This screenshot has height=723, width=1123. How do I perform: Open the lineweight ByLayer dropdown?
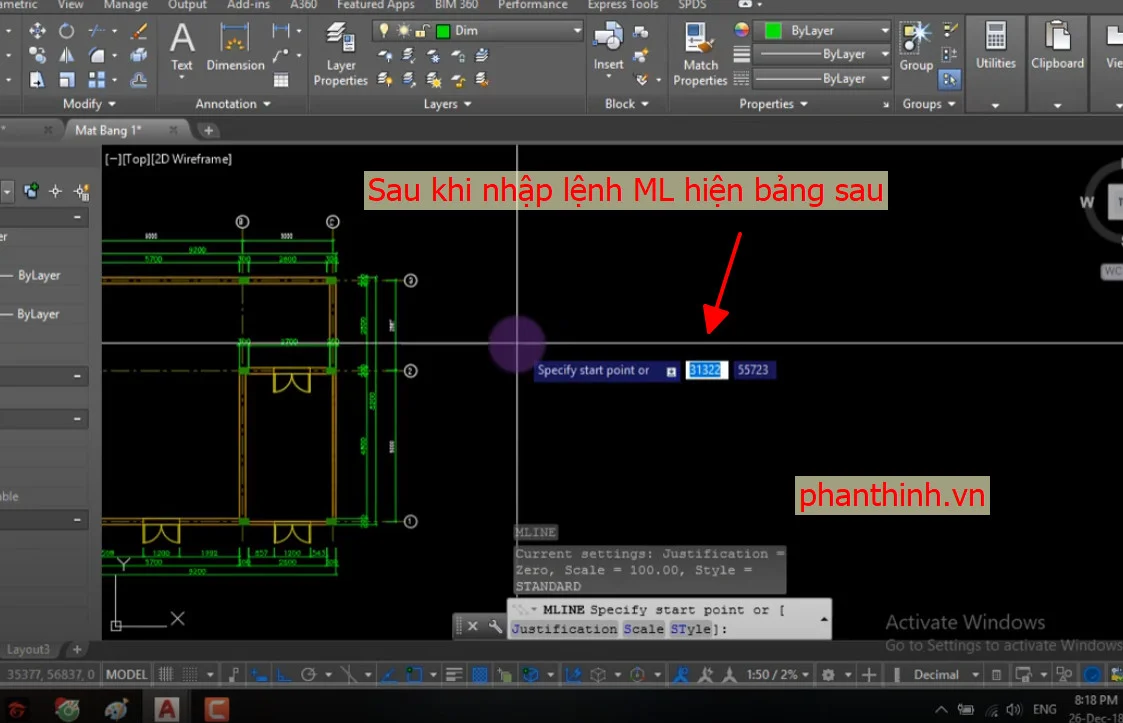click(x=823, y=54)
